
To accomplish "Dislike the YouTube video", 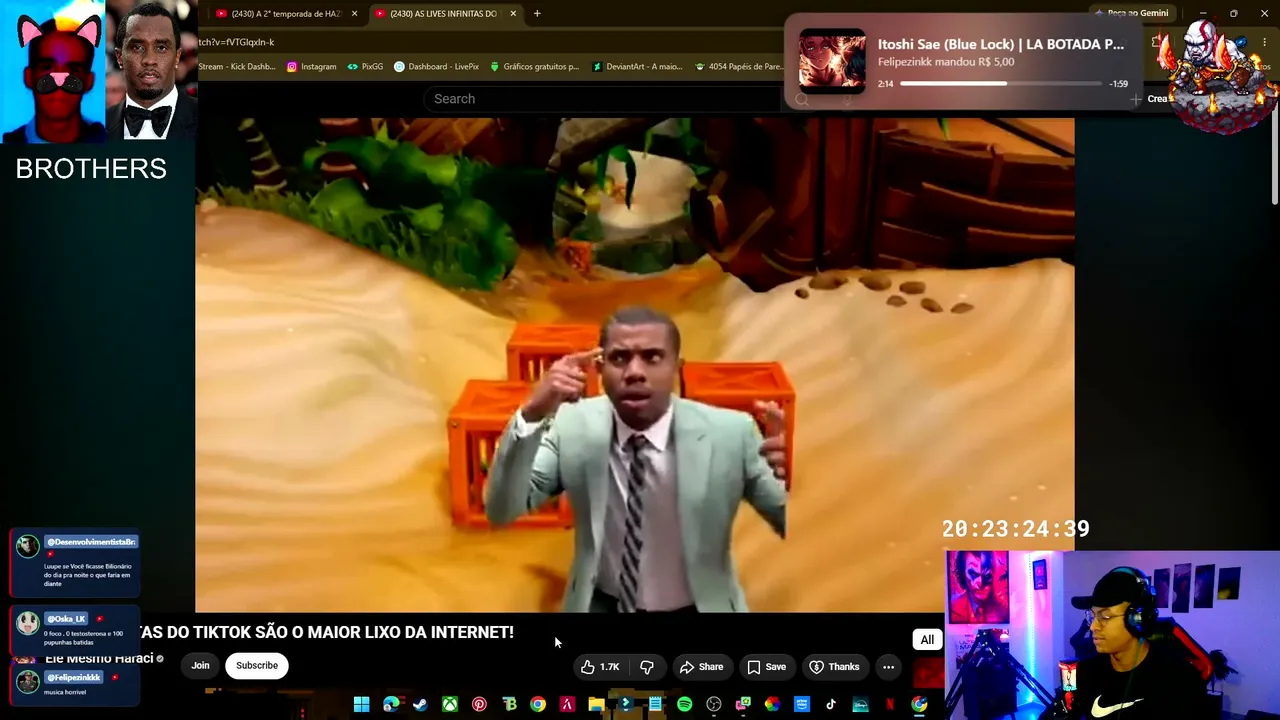I will [647, 667].
